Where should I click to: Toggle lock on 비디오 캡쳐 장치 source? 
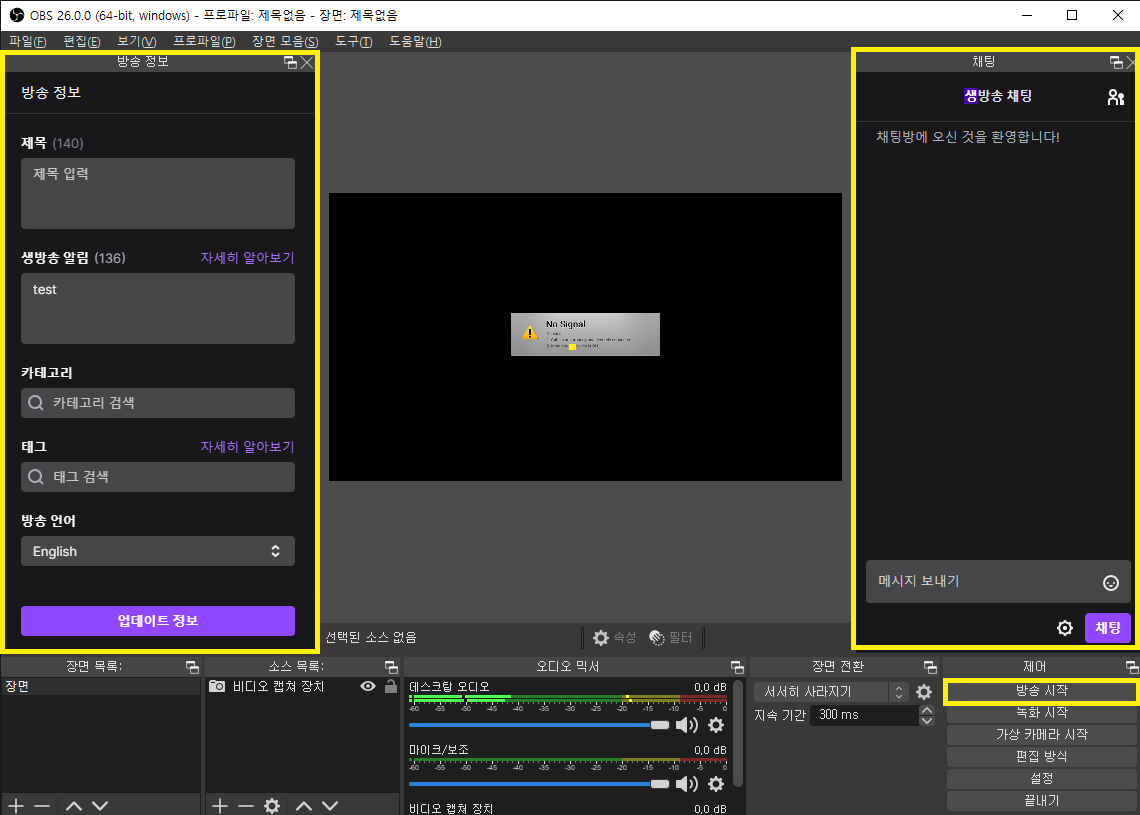click(x=391, y=686)
